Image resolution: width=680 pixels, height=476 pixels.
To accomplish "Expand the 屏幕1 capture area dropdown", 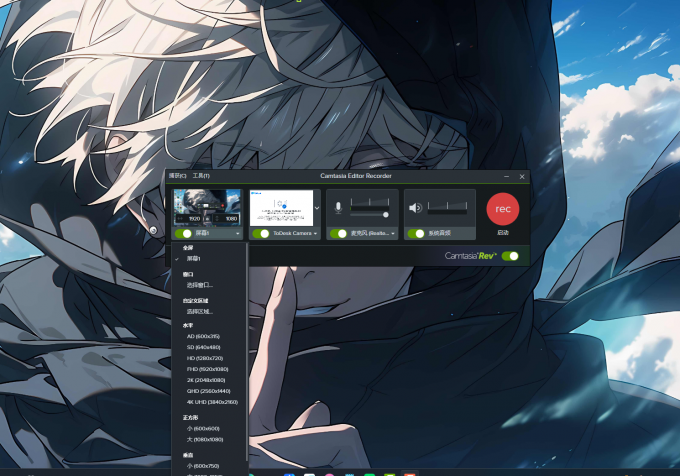I will coord(238,234).
